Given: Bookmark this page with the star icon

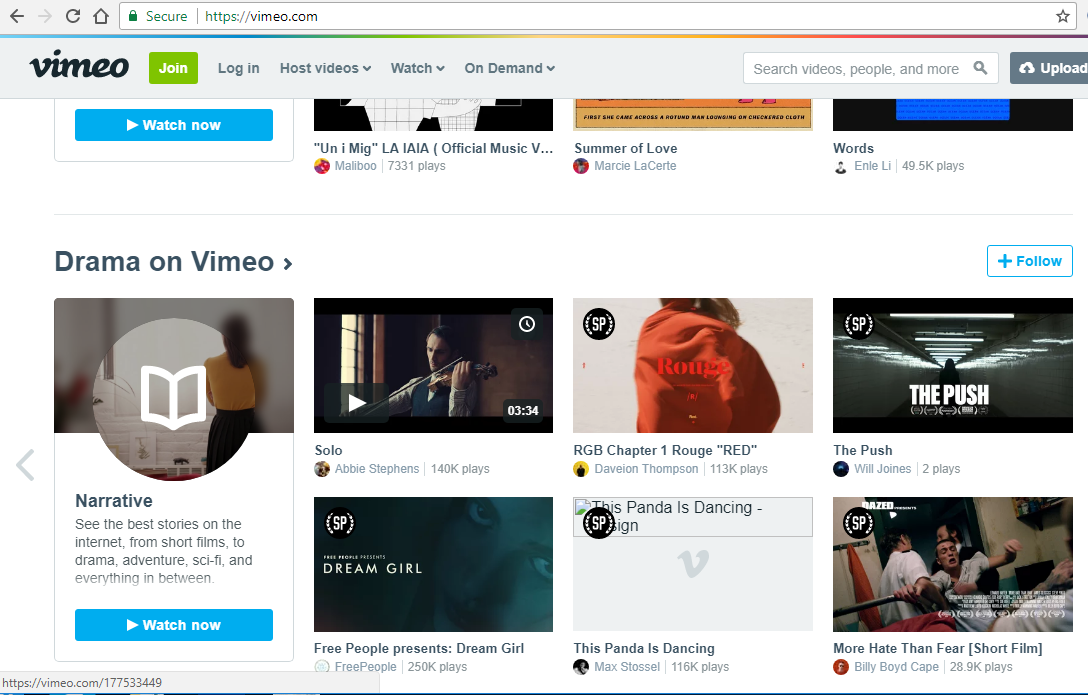Looking at the screenshot, I should [x=1062, y=16].
